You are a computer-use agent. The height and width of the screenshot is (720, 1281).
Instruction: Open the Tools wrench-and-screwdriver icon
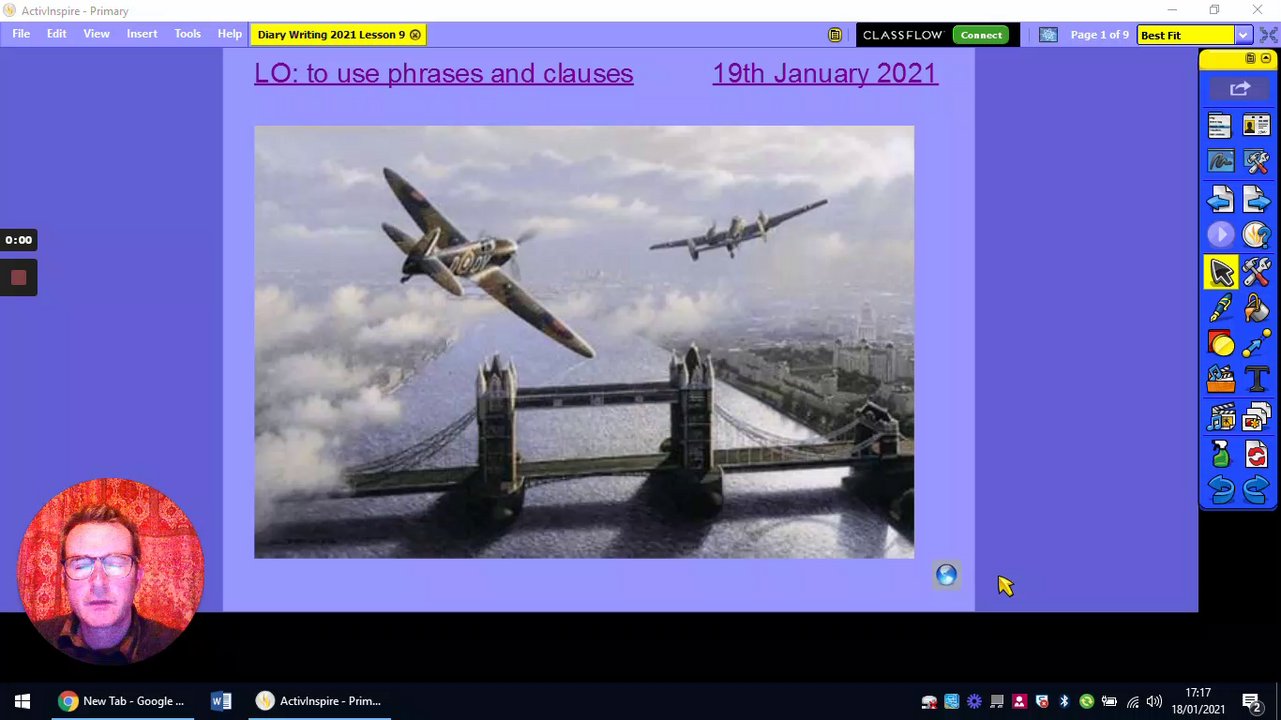coord(1256,272)
